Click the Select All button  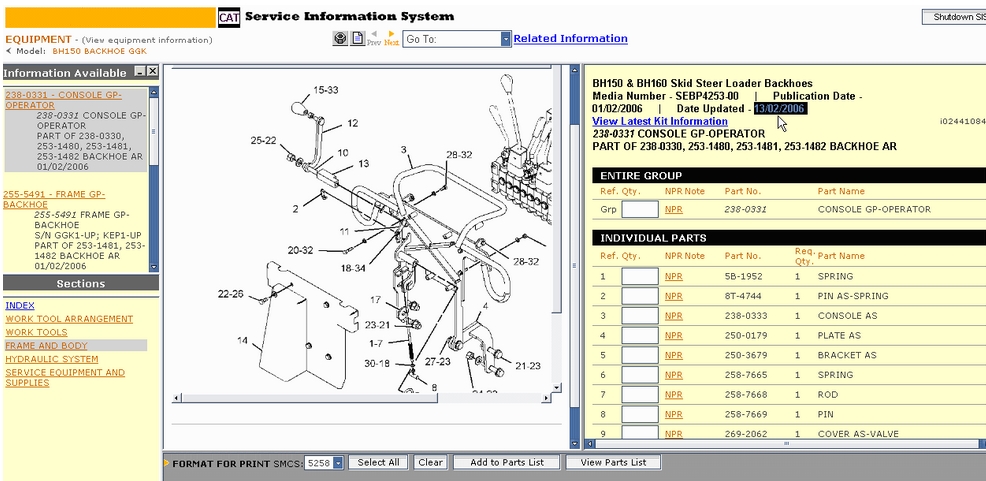pyautogui.click(x=379, y=462)
